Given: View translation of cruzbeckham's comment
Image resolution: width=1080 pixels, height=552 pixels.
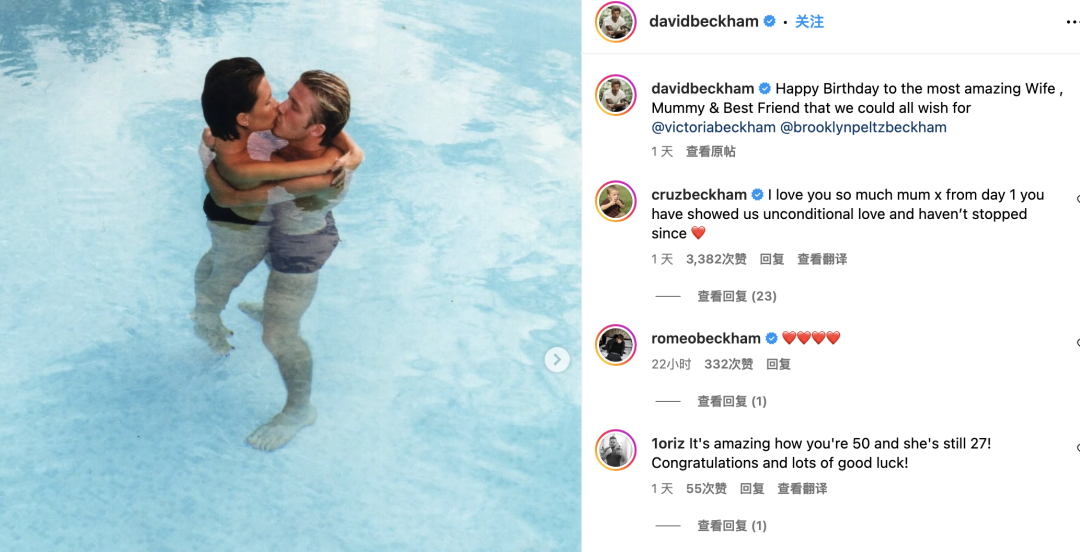Looking at the screenshot, I should click(822, 259).
